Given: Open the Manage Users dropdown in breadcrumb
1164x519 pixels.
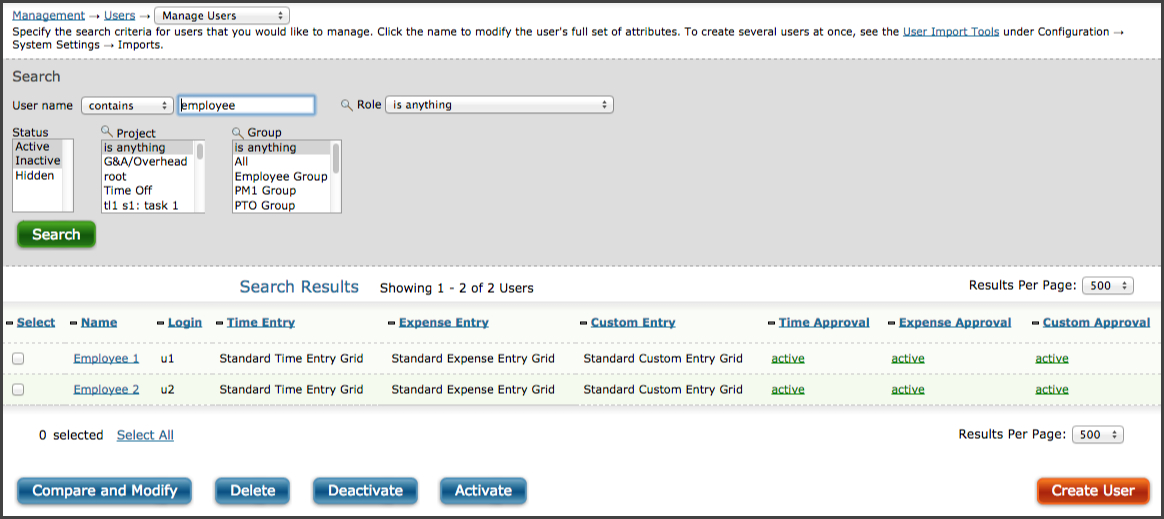Looking at the screenshot, I should (222, 16).
